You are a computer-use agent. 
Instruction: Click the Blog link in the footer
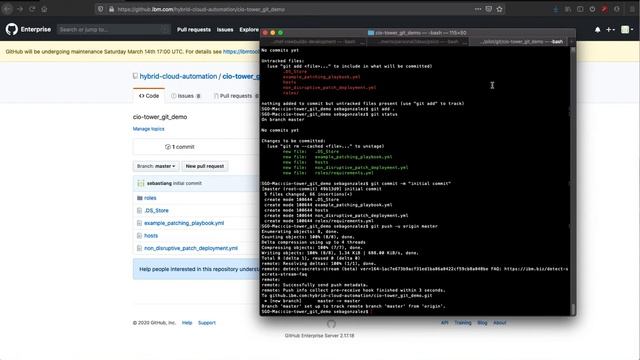(x=482, y=323)
